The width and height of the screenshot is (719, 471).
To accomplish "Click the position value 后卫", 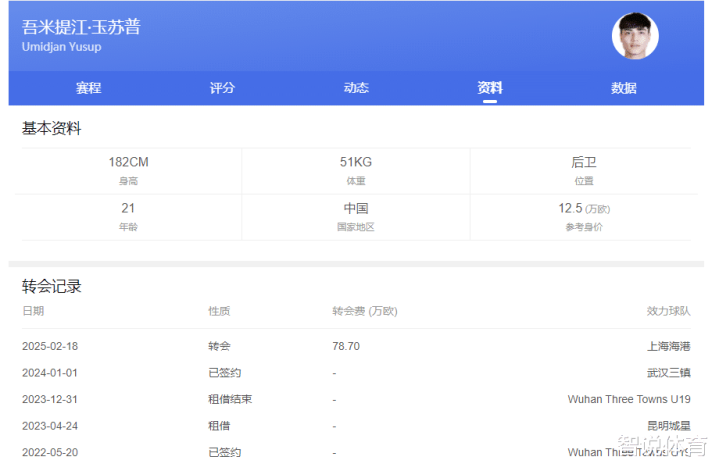I will 584,162.
